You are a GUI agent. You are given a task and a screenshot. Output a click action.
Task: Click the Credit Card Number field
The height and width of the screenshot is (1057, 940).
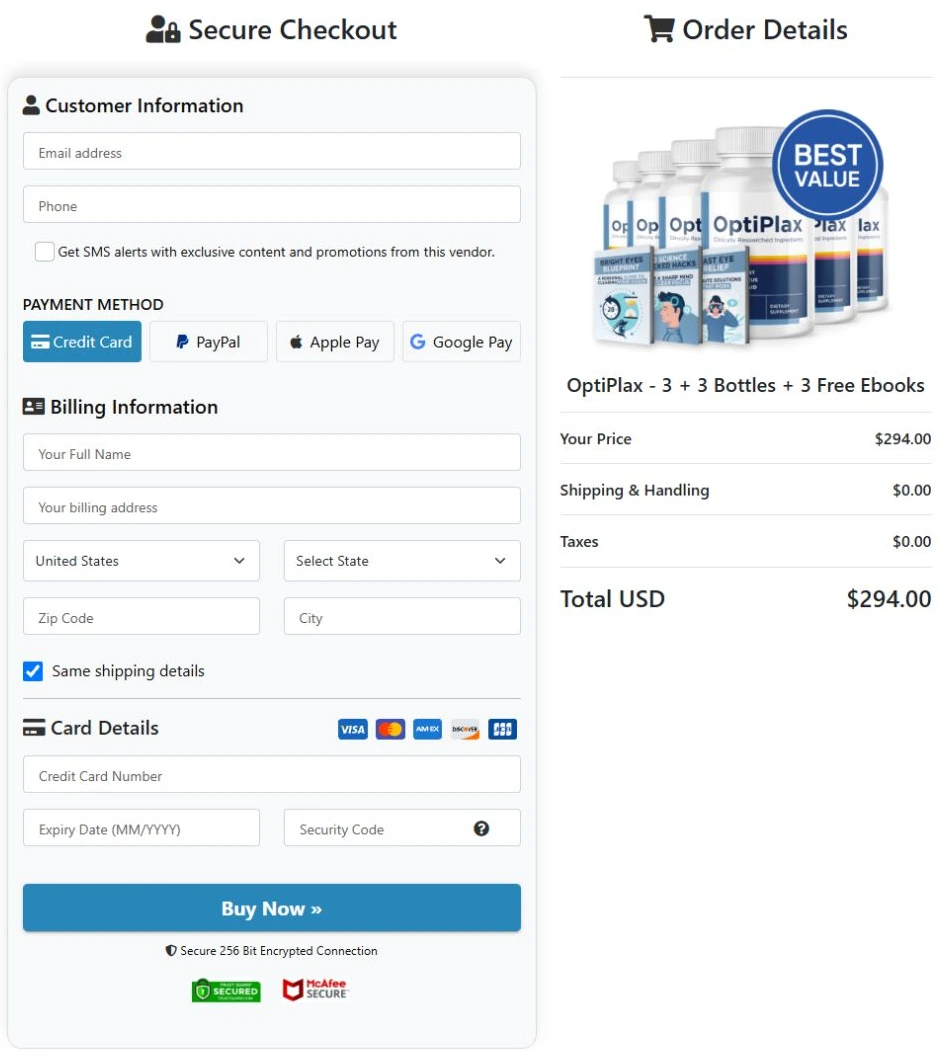coord(272,774)
